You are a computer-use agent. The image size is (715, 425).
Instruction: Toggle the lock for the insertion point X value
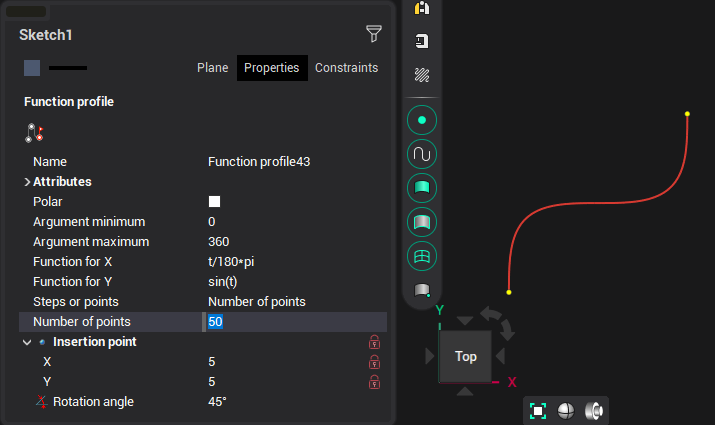(x=375, y=362)
